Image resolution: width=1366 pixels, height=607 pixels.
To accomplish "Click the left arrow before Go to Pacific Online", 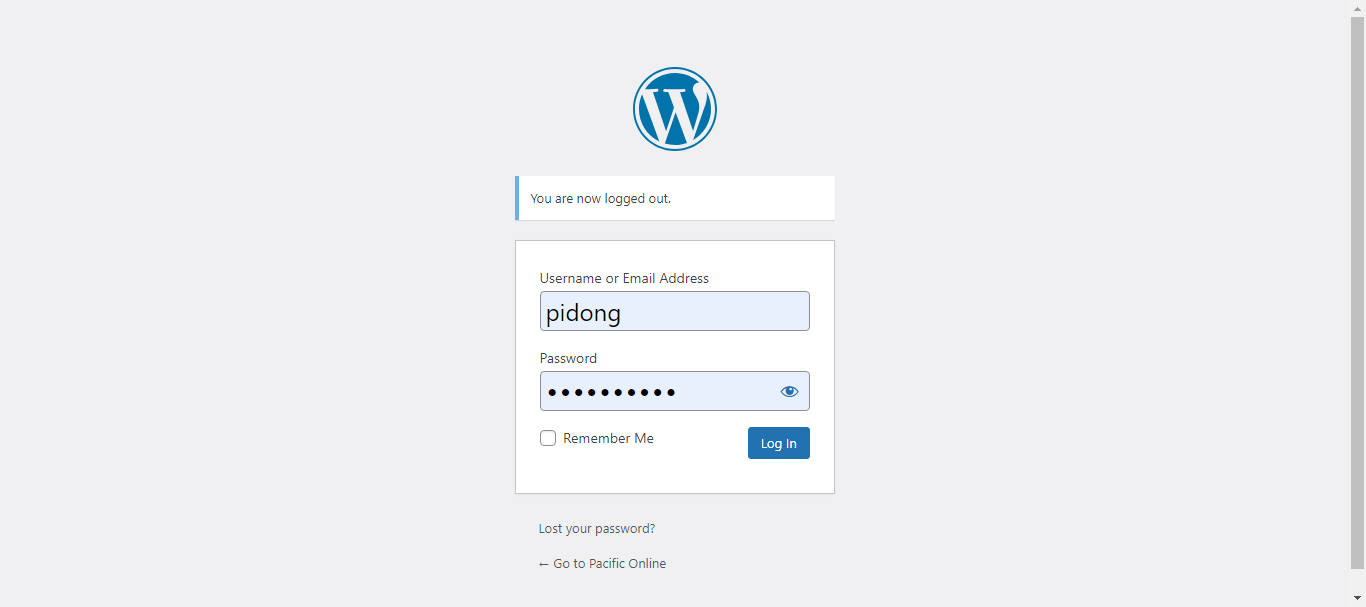I will pyautogui.click(x=544, y=564).
